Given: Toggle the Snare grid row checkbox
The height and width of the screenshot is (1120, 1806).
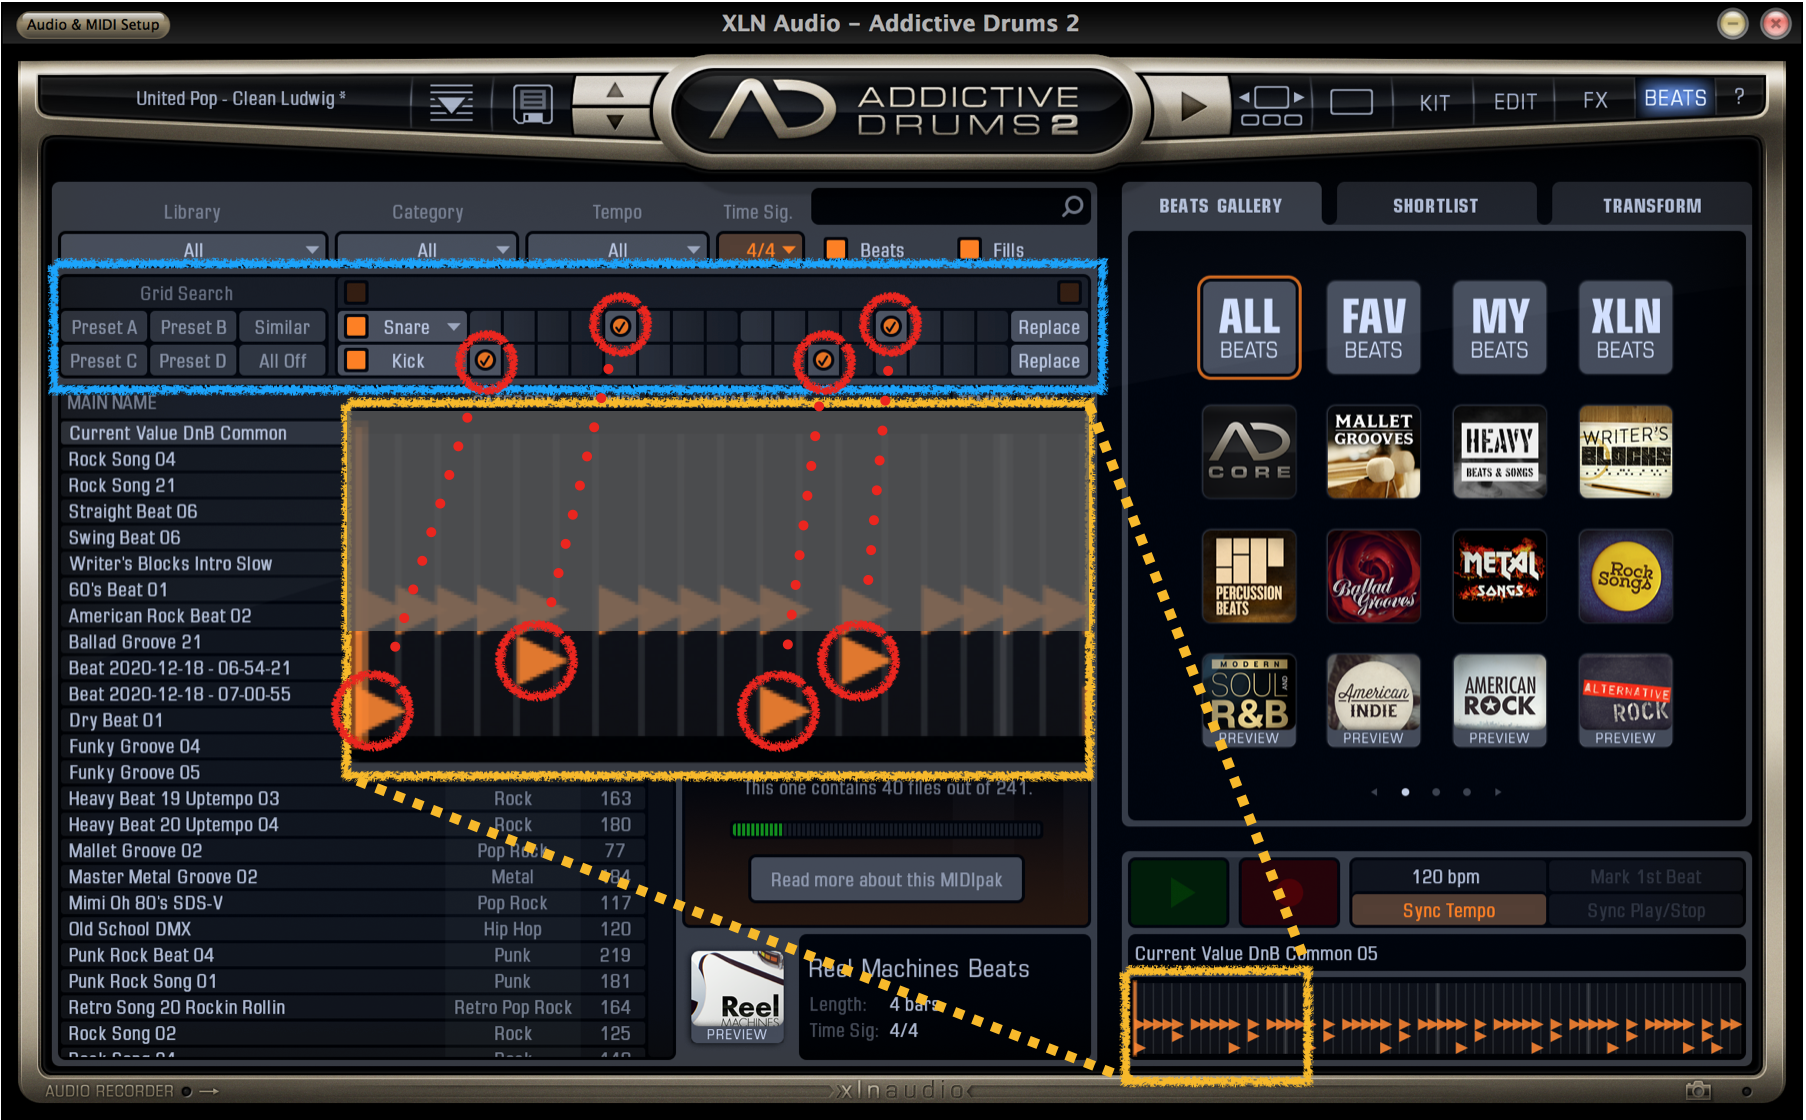Looking at the screenshot, I should coord(356,326).
